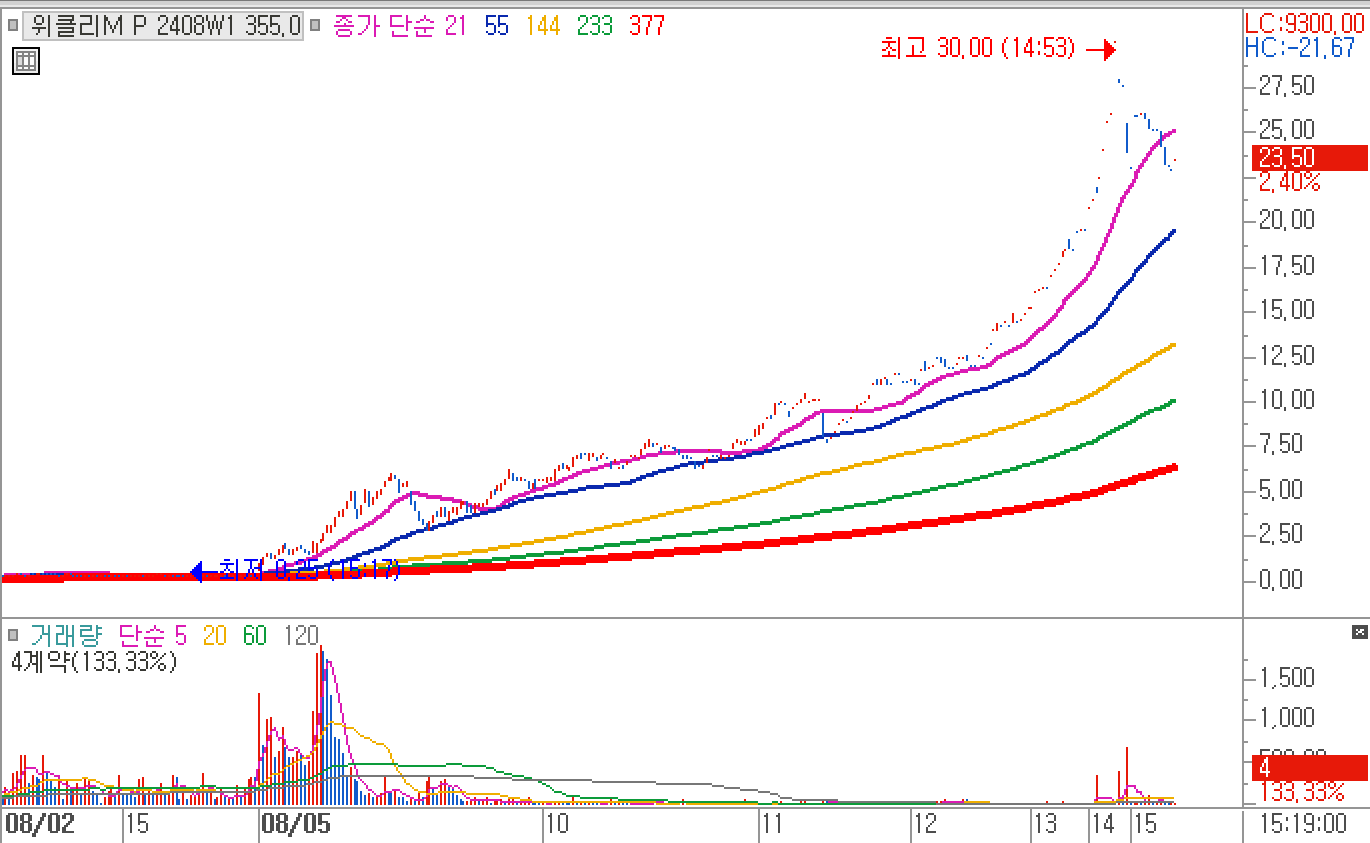Close the volume pane with its X button
Screen dimensions: 1370x843
coord(1359,632)
